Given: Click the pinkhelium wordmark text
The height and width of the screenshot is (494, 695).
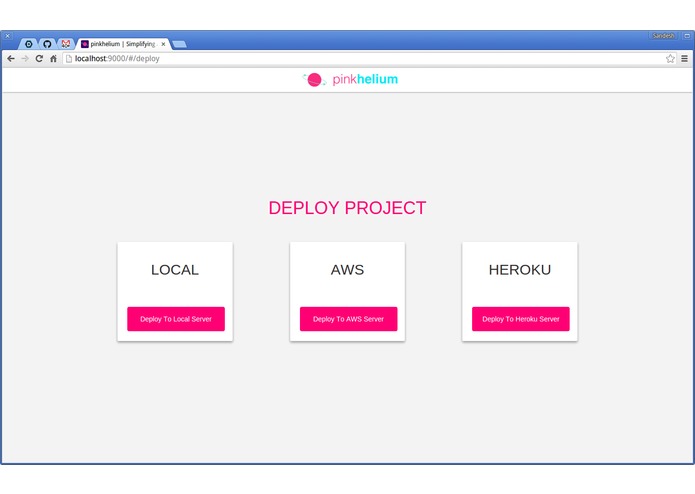Looking at the screenshot, I should pyautogui.click(x=365, y=79).
